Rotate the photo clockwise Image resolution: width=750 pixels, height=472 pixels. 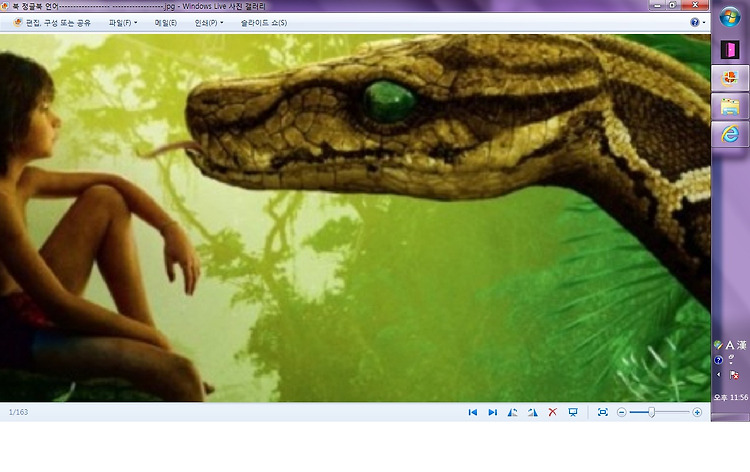click(x=532, y=412)
